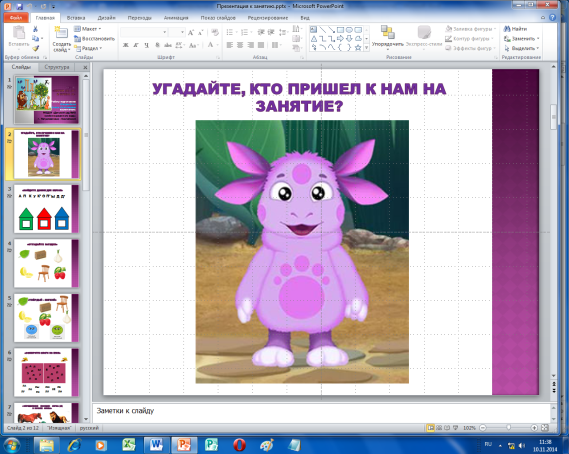The width and height of the screenshot is (569, 454).
Task: Justify the paragraph text
Action: click(x=261, y=45)
